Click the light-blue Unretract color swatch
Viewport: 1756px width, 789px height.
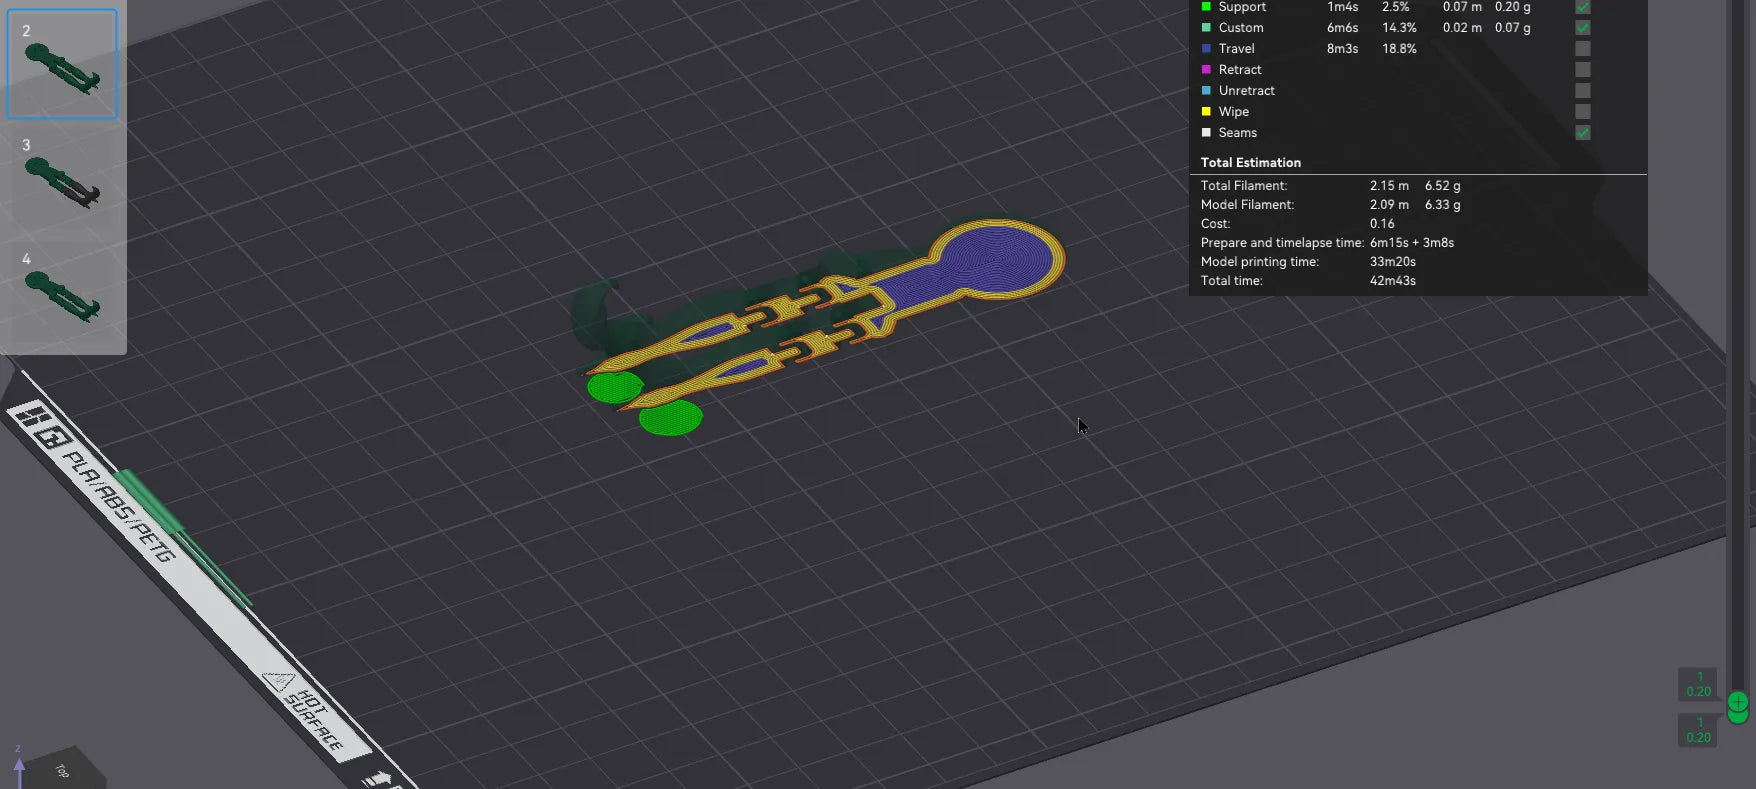pos(1206,91)
